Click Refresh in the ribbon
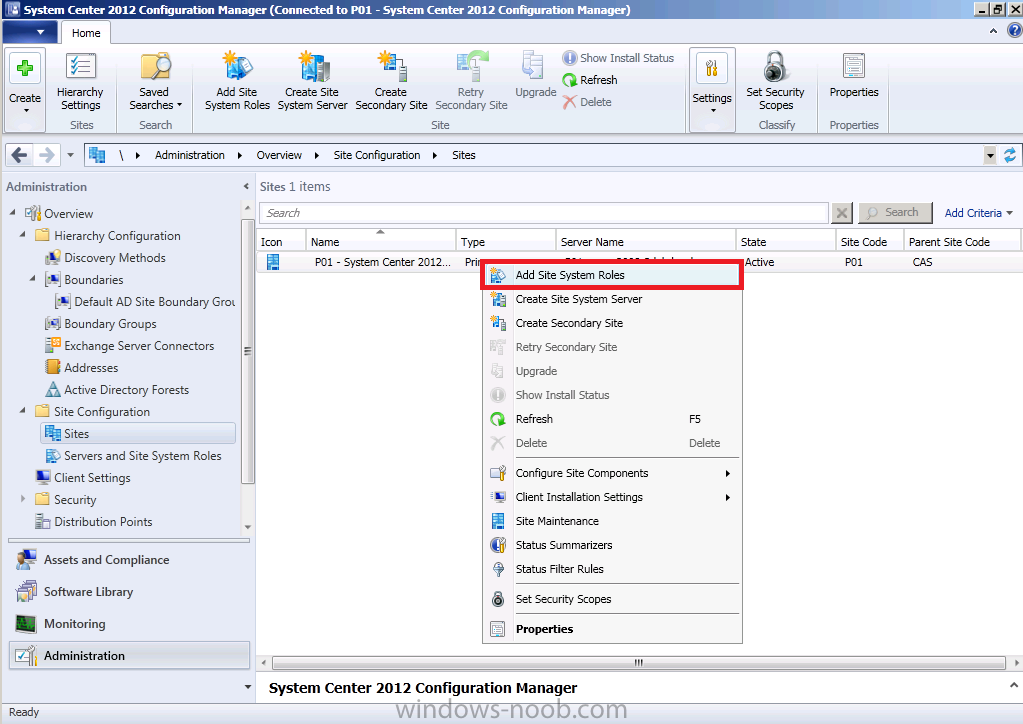 (590, 80)
